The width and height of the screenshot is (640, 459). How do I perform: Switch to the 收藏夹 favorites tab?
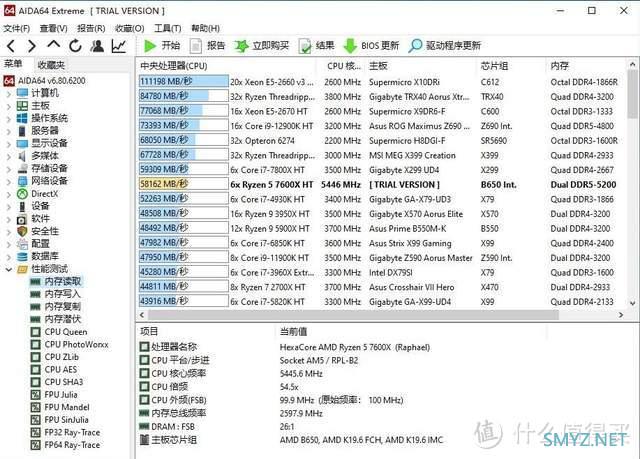click(51, 65)
